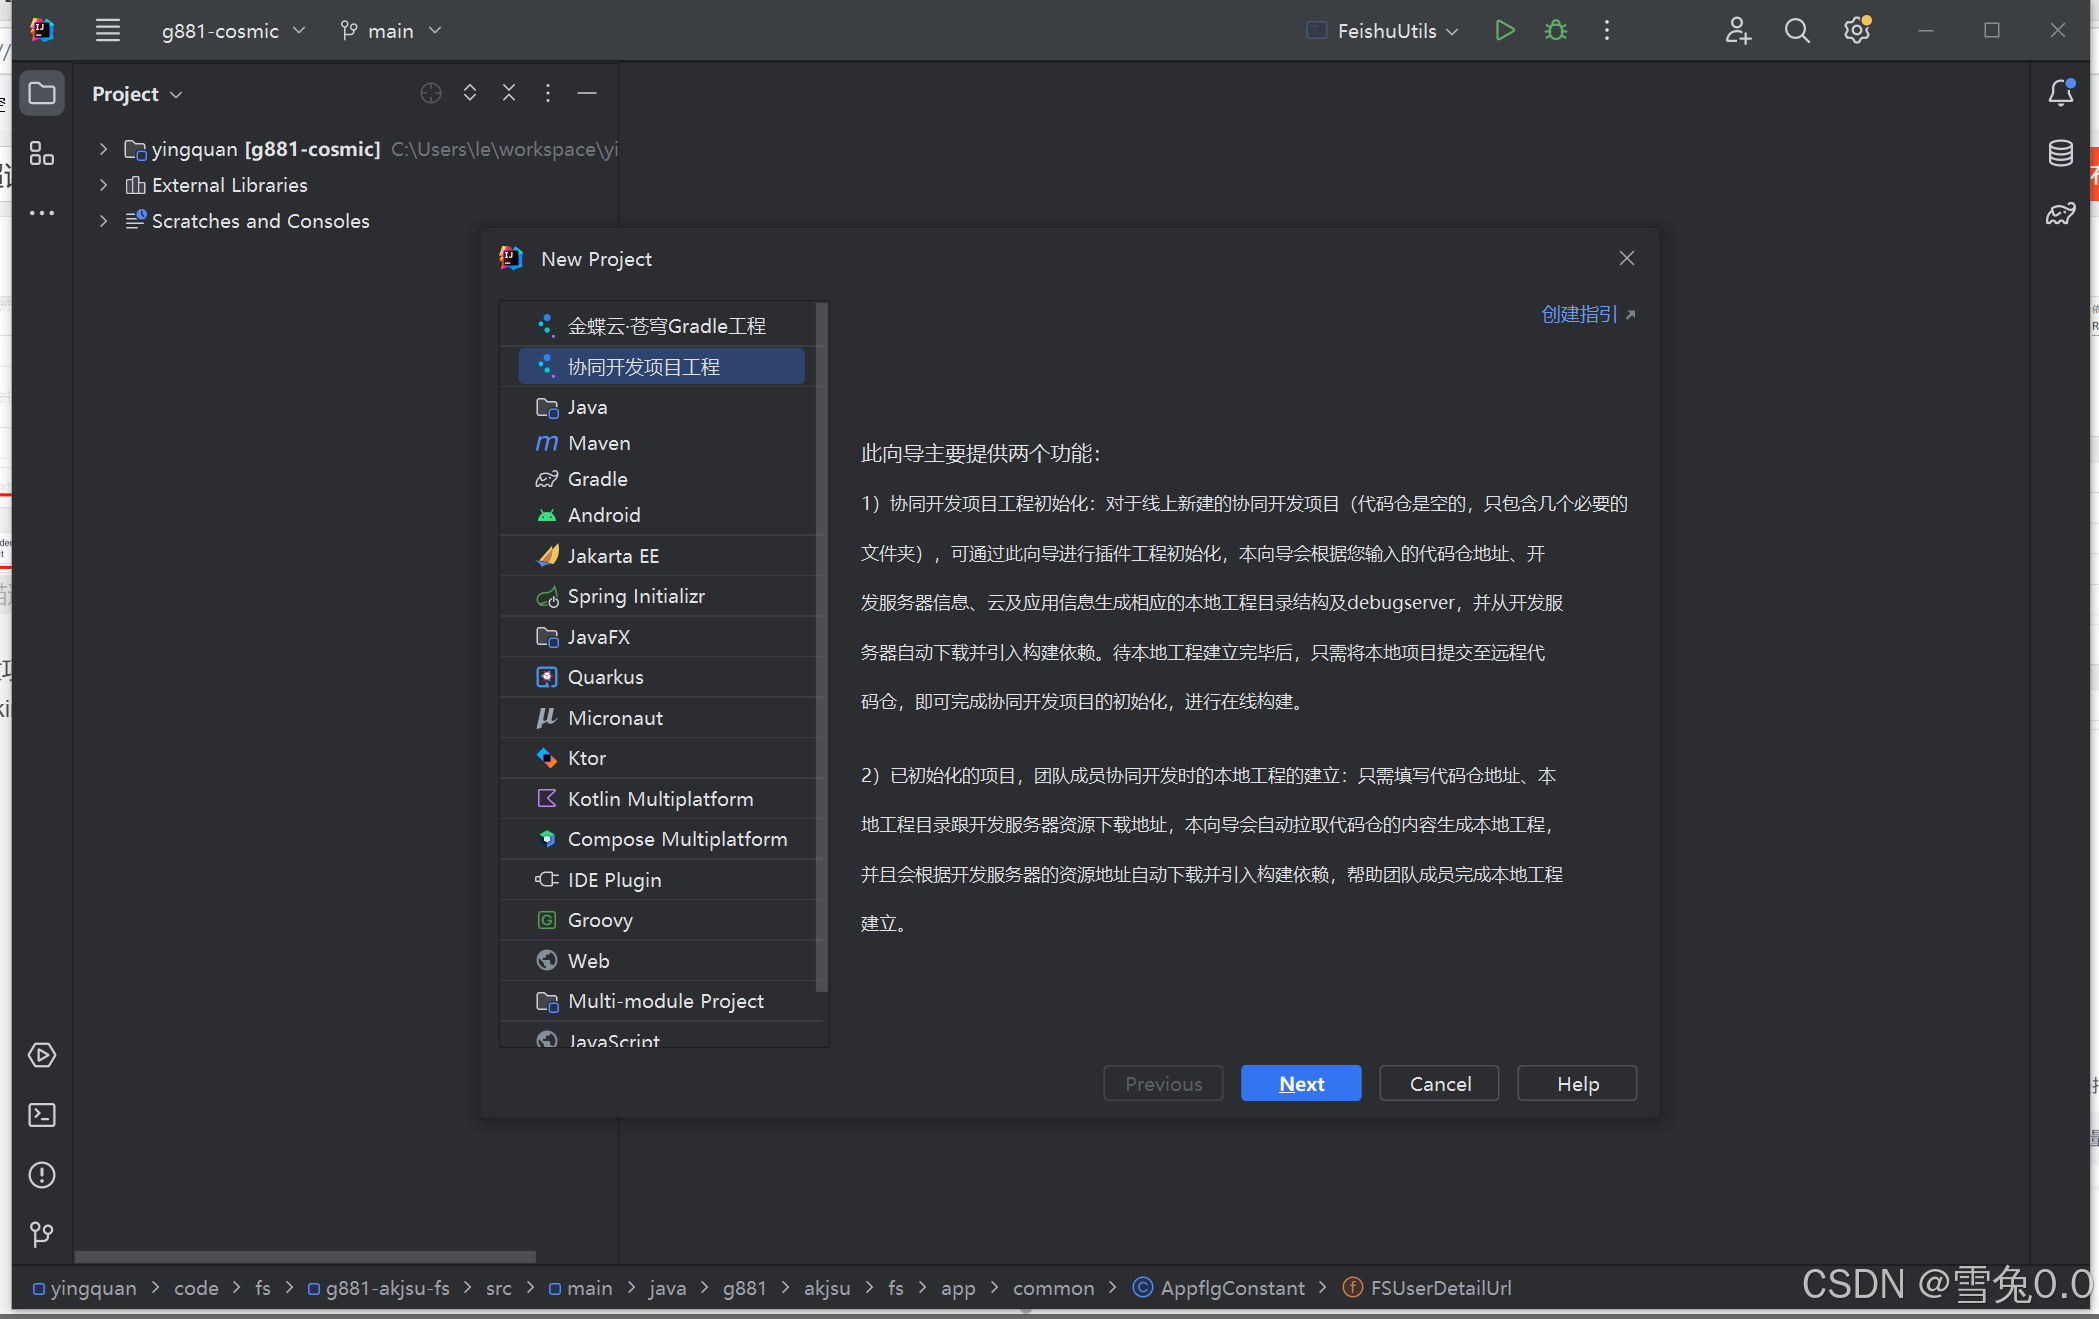Select Web generator
The width and height of the screenshot is (2099, 1319).
coord(661,961)
